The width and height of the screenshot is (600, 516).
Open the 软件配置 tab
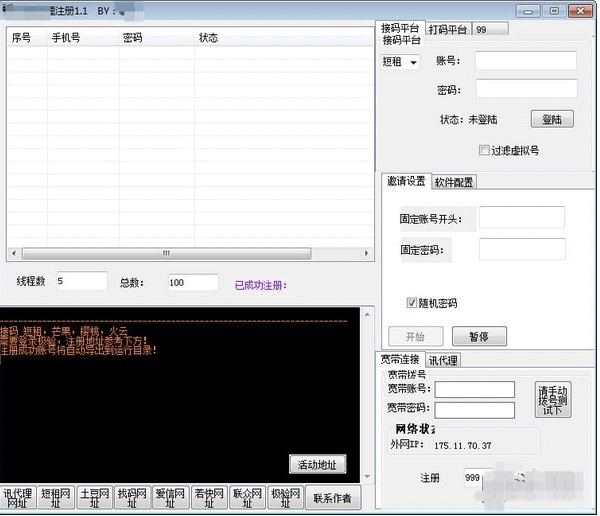tap(454, 182)
